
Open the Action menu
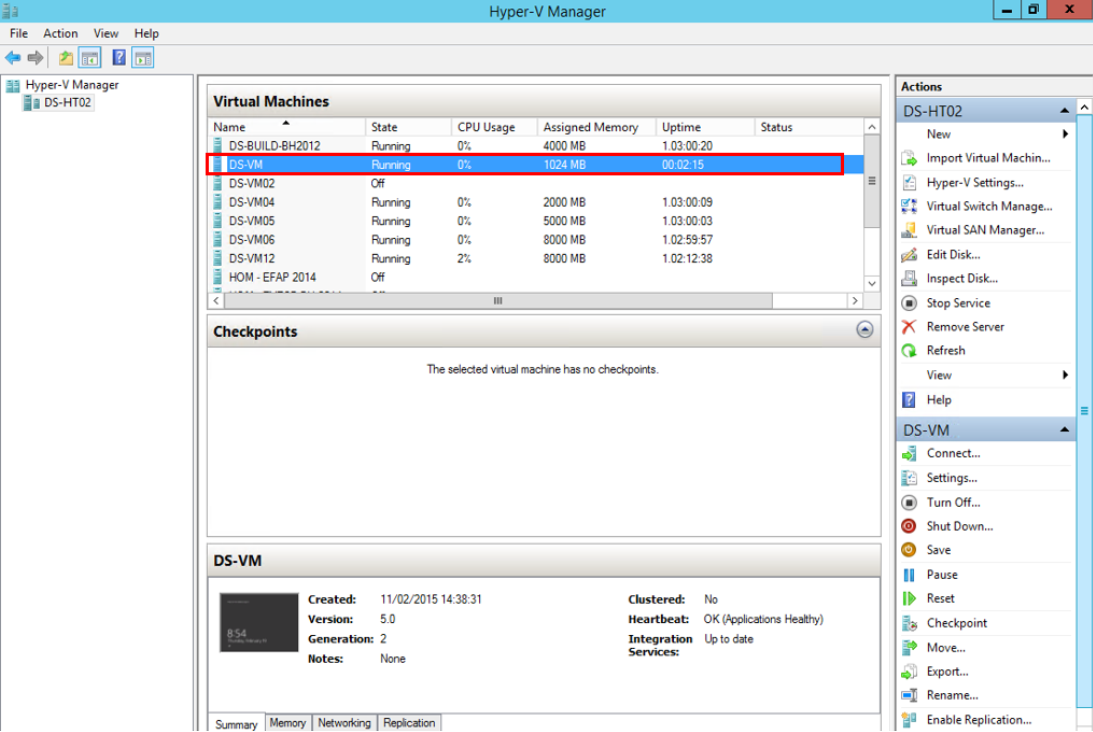tap(61, 33)
